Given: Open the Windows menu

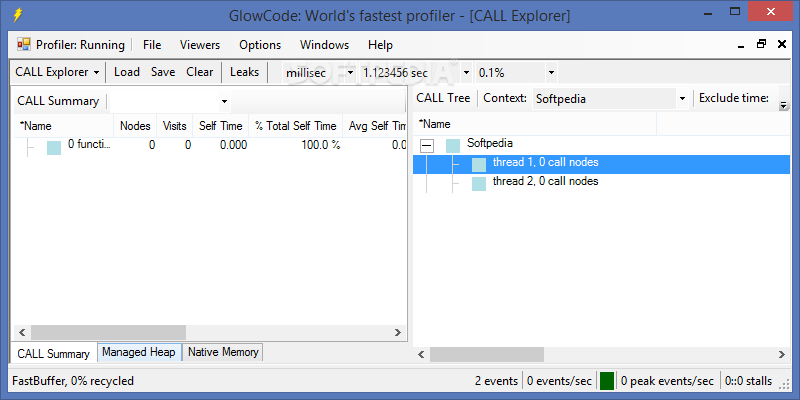Looking at the screenshot, I should pyautogui.click(x=324, y=45).
